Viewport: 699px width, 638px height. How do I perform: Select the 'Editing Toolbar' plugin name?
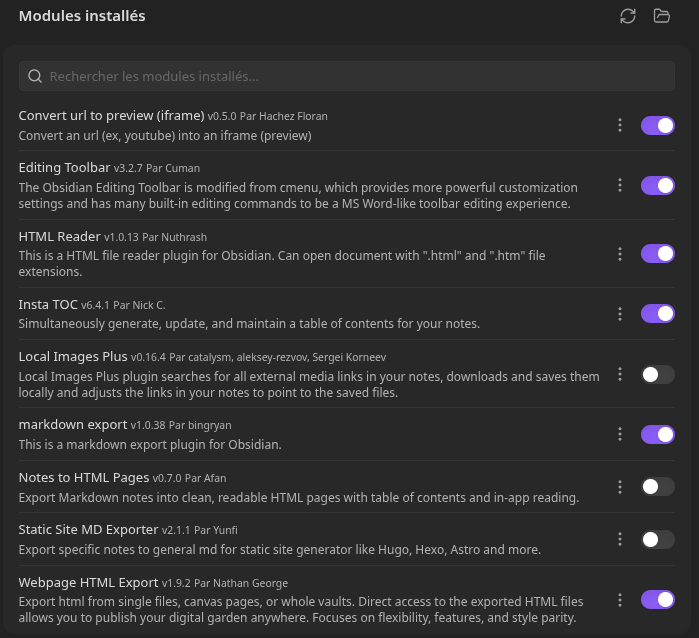click(64, 168)
